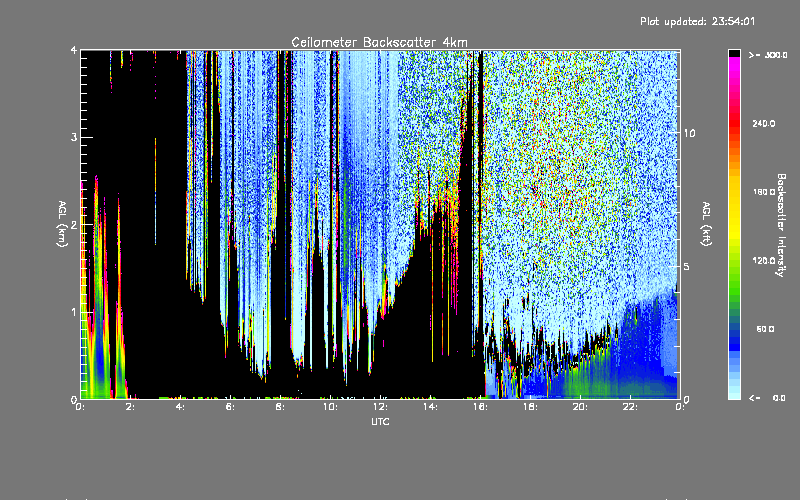Click the '20:' UTC tick label

point(581,407)
